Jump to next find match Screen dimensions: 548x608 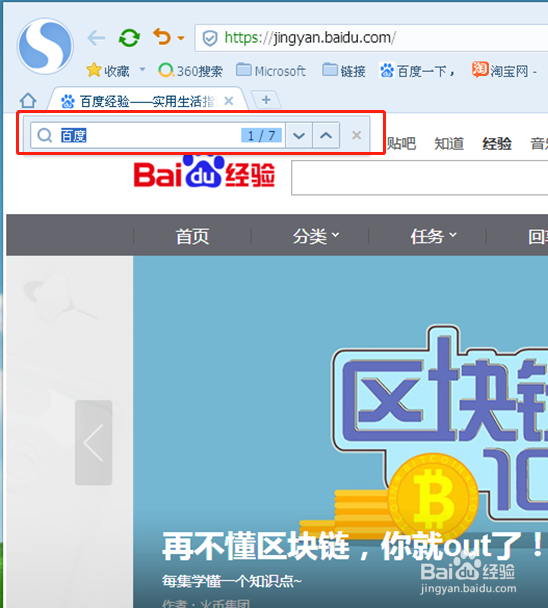tap(299, 135)
